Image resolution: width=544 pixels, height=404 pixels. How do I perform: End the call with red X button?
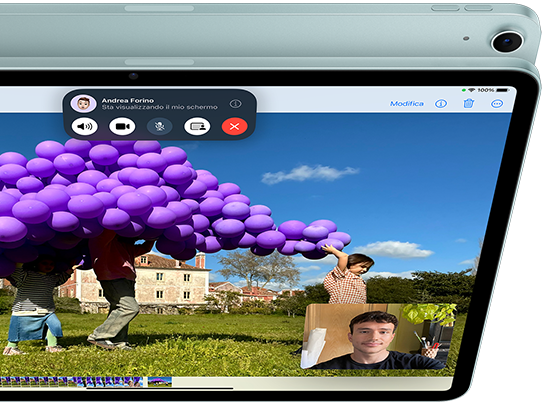pyautogui.click(x=235, y=126)
